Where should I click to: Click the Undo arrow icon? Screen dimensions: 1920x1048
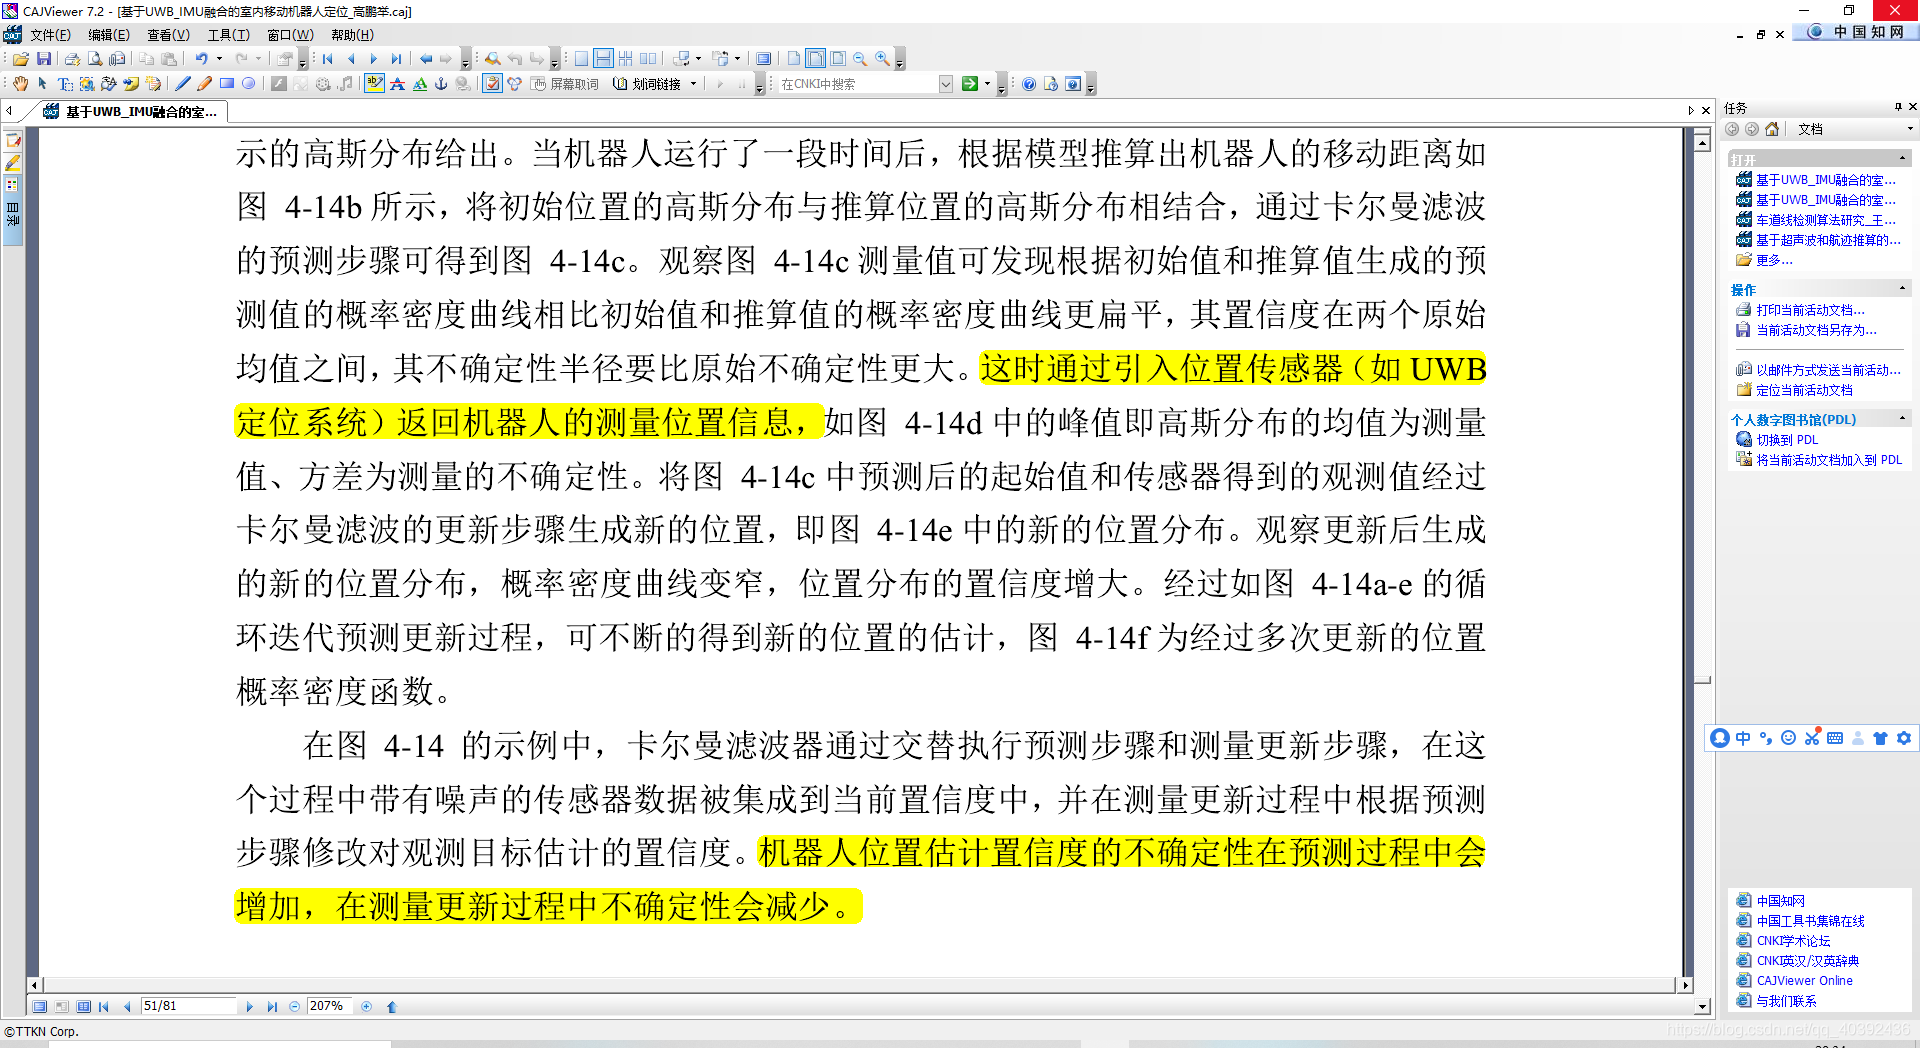[x=201, y=59]
